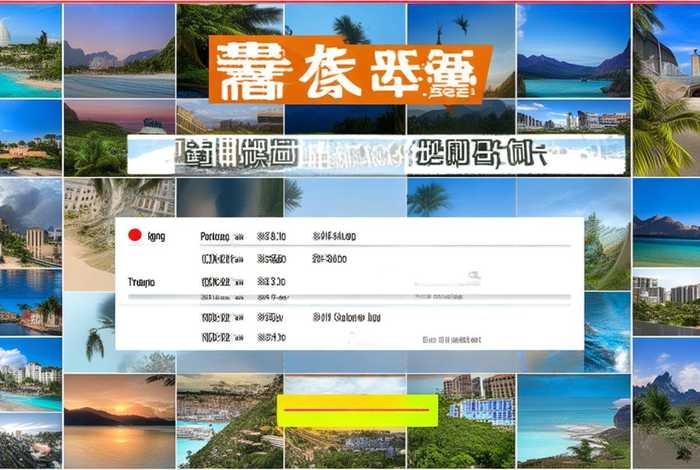The height and width of the screenshot is (470, 700).
Task: Open the turquoise lake and blue mountains thumbnail
Action: coord(573,51)
